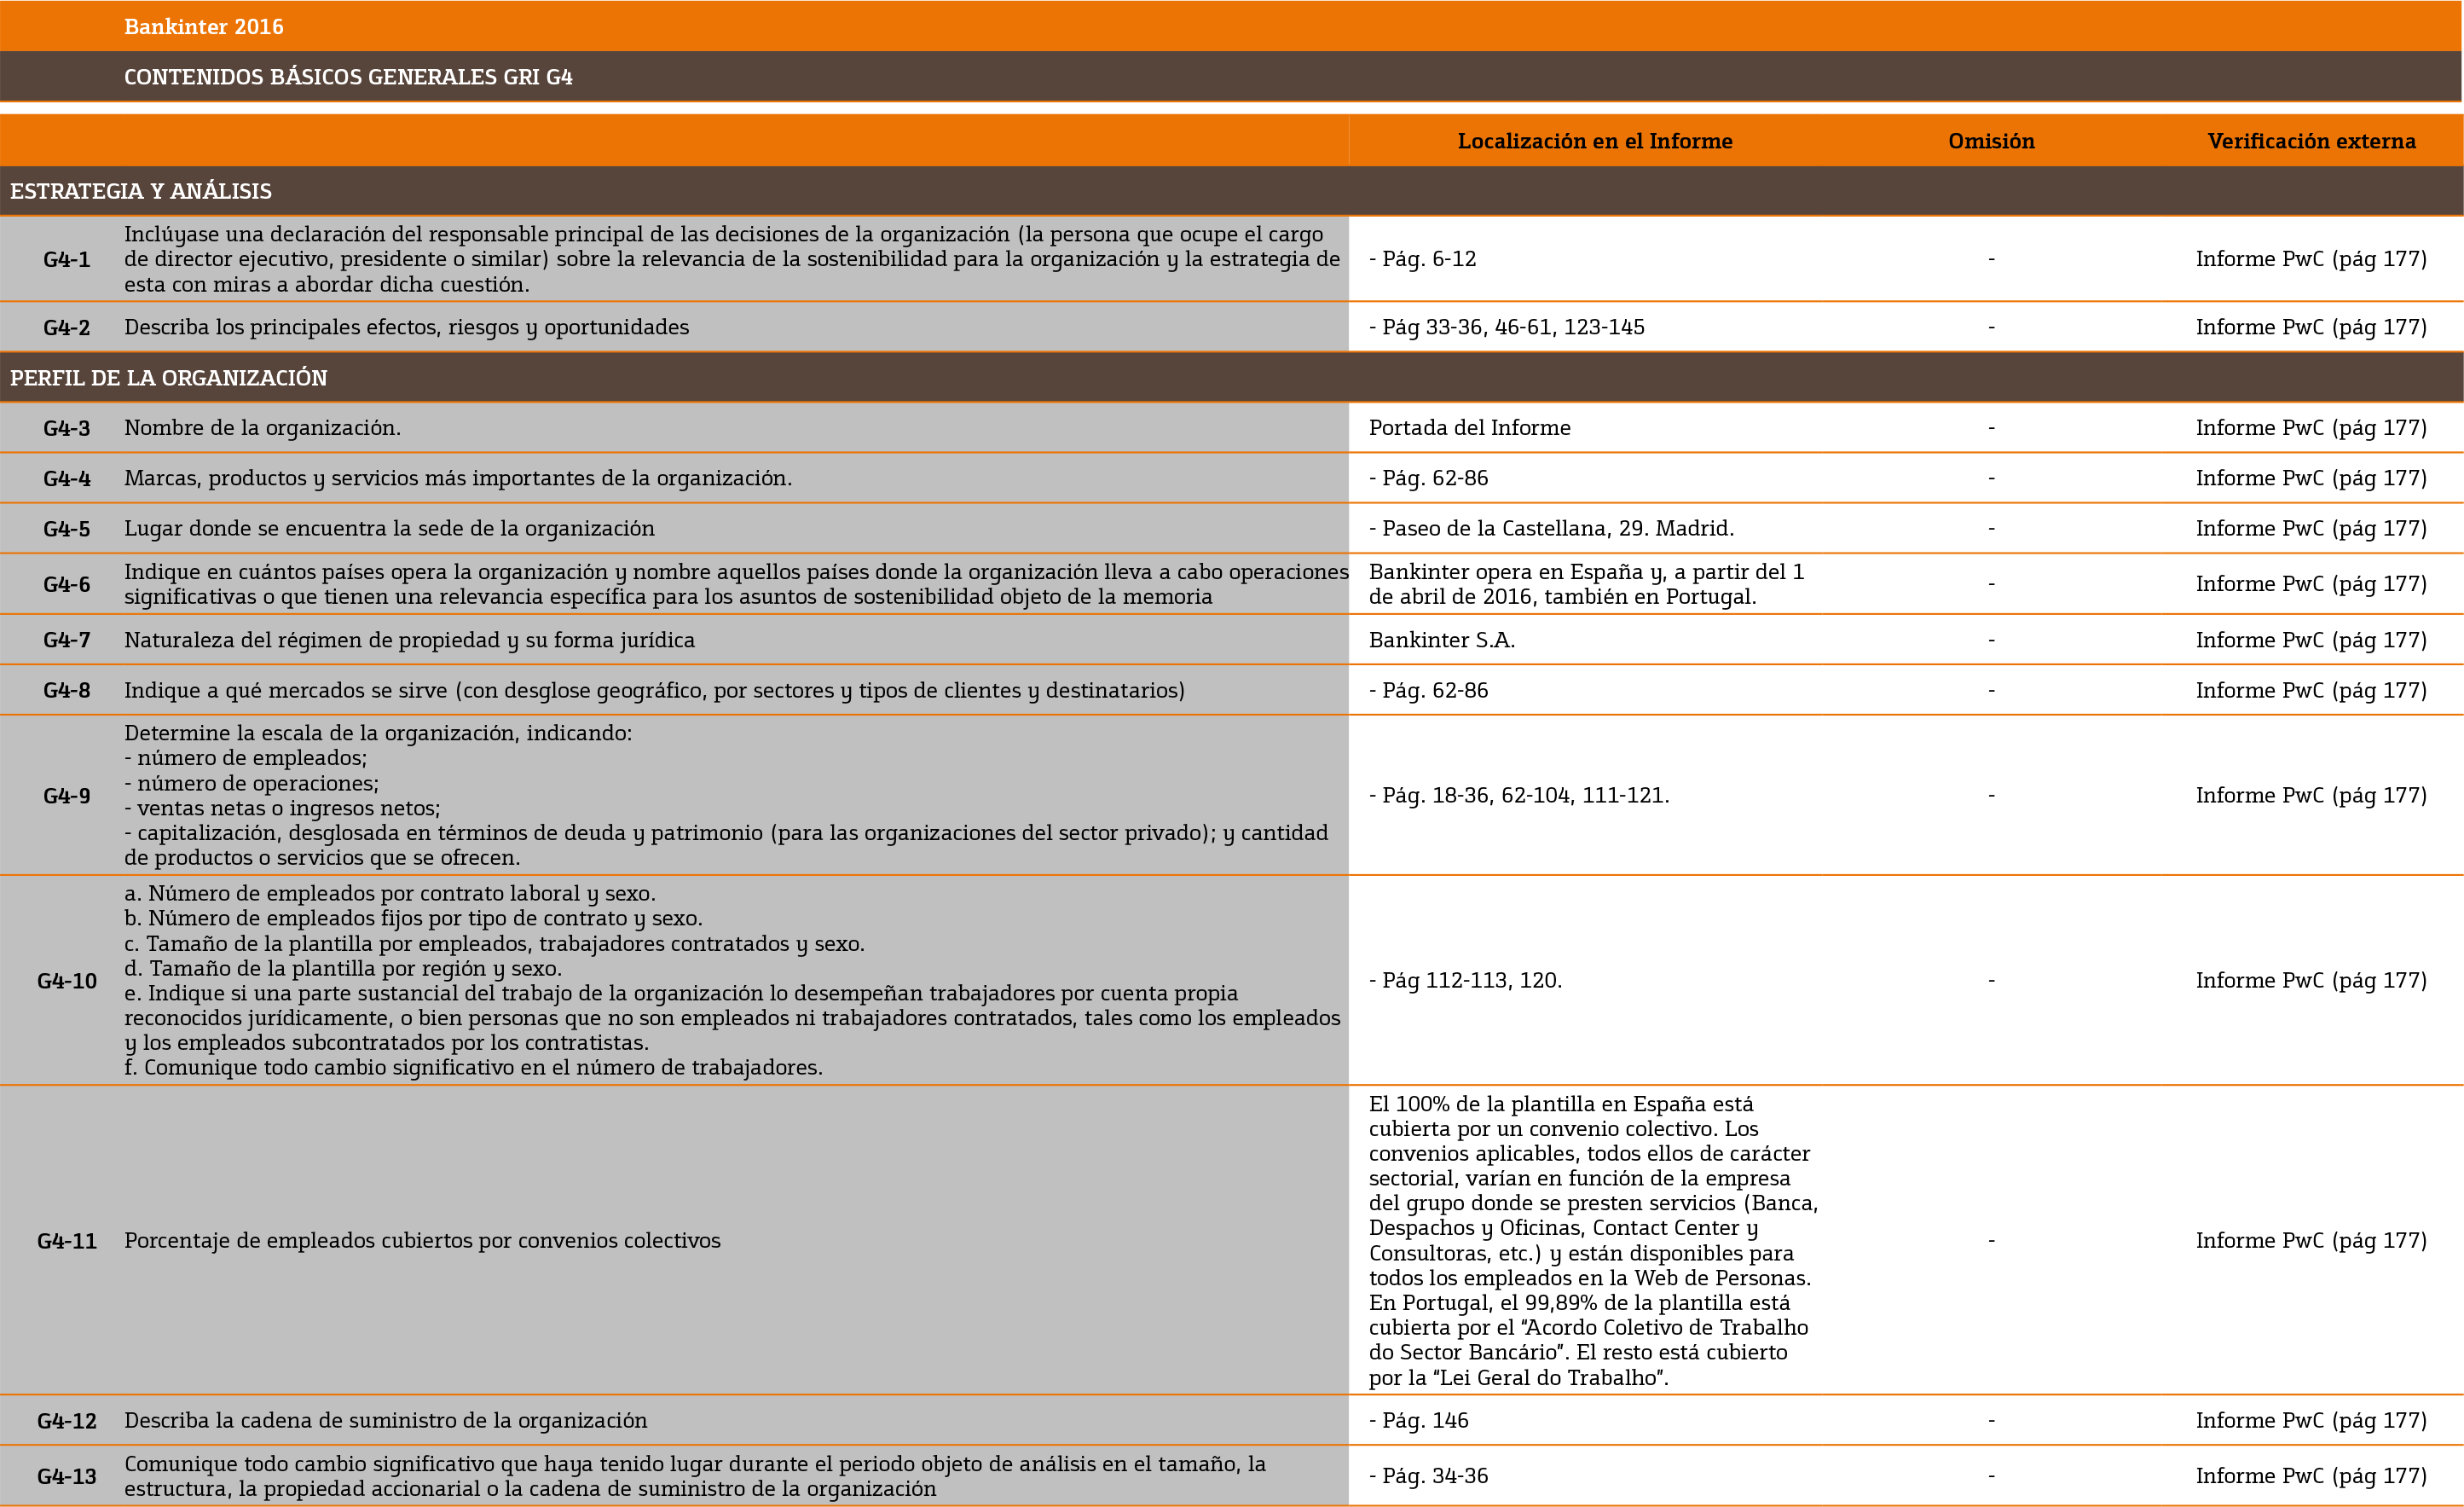Viewport: 2464px width, 1507px height.
Task: Click "Describa la cadena de suministro" description
Action: pyautogui.click(x=385, y=1420)
